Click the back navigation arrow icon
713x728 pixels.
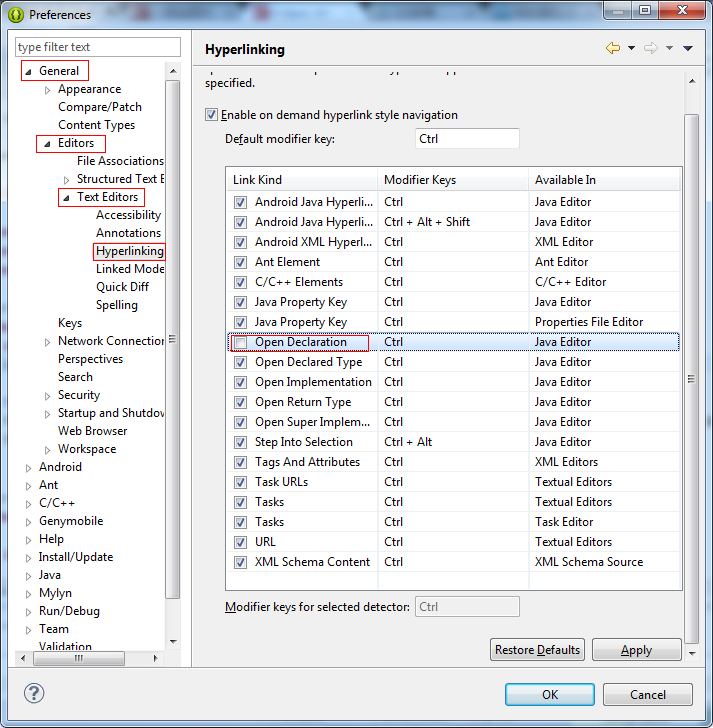click(613, 48)
